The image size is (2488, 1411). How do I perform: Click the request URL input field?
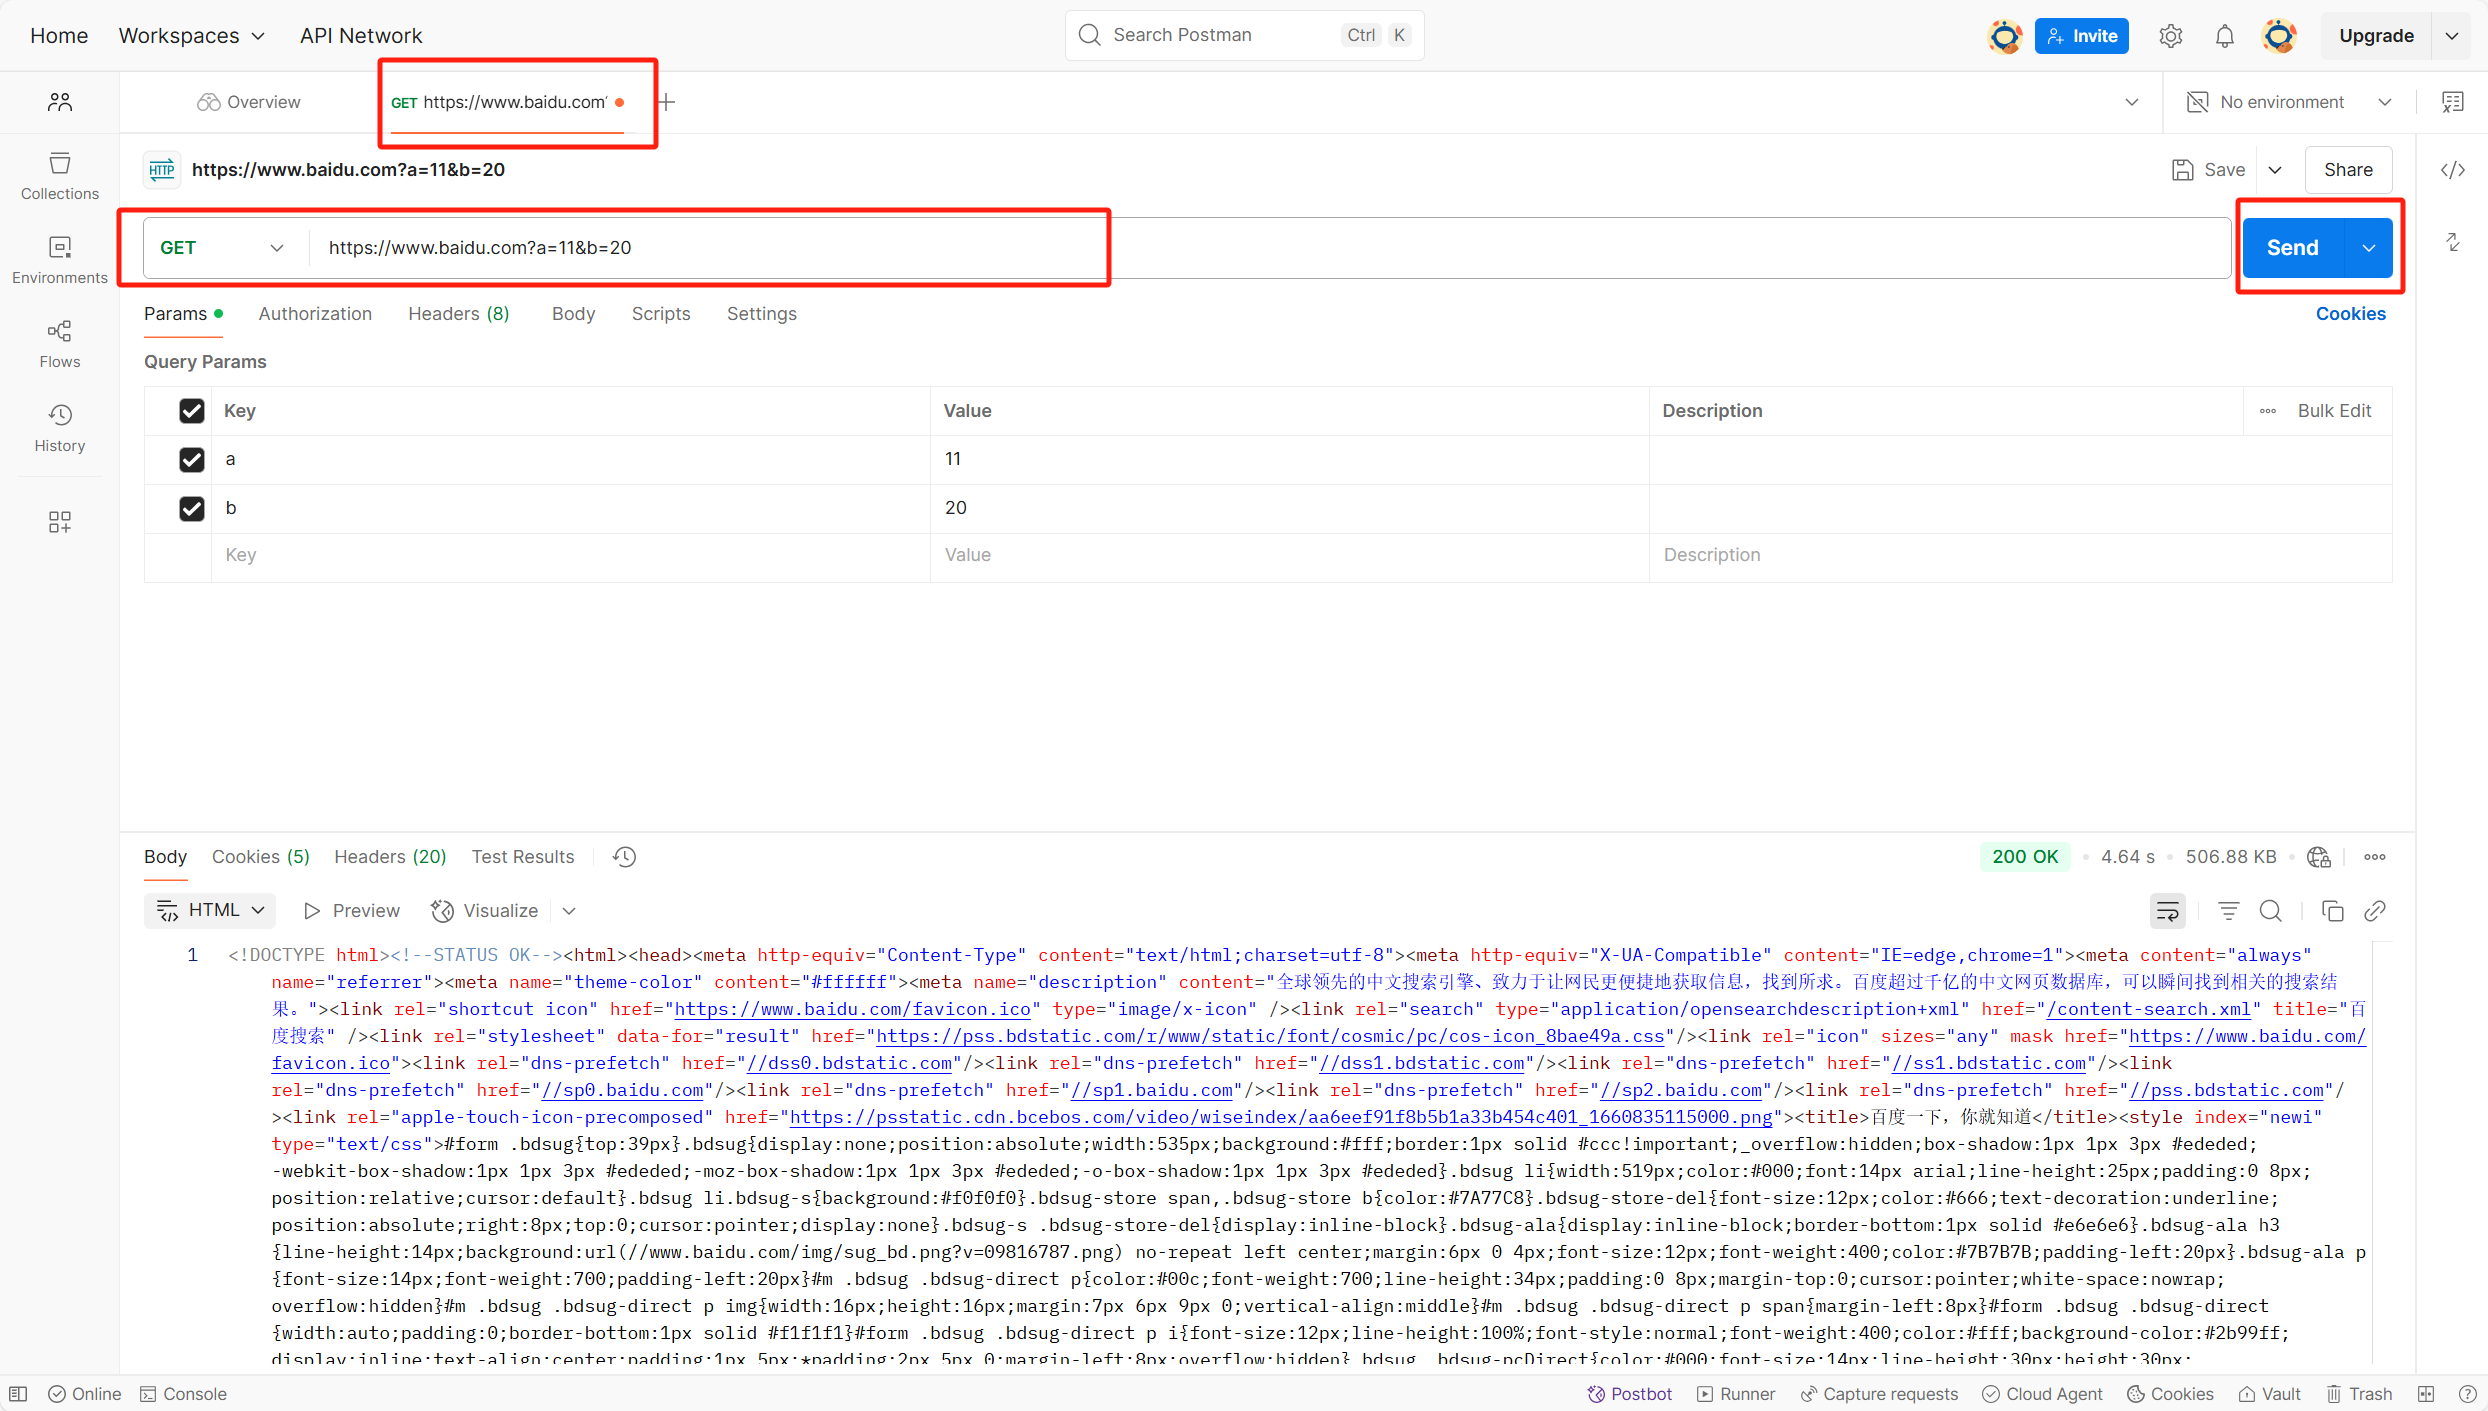1200,248
